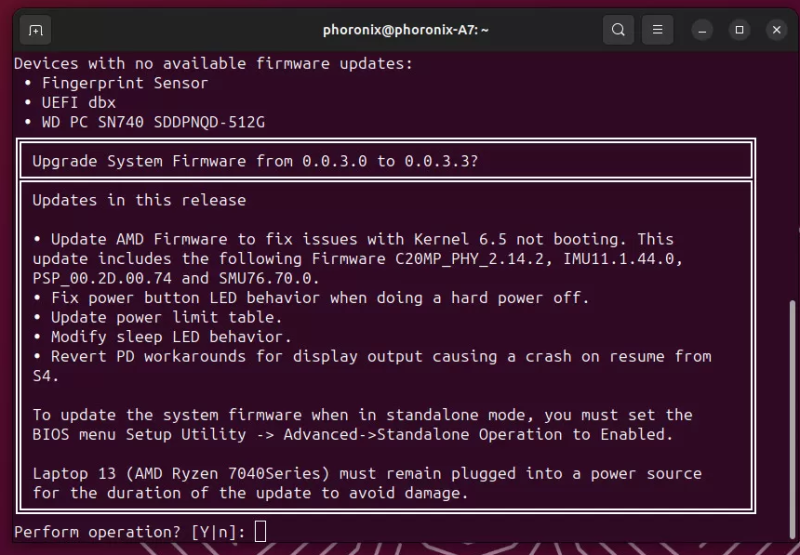Click the 'Update AMD Firmware' bullet line
Viewport: 800px width, 555px height.
coord(353,239)
